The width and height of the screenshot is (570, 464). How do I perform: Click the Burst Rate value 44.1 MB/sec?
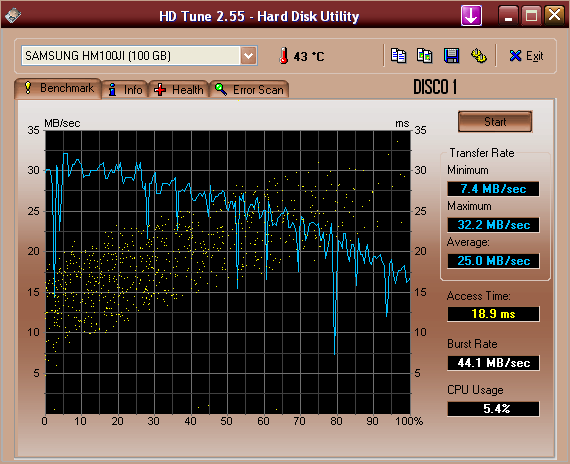pos(493,363)
